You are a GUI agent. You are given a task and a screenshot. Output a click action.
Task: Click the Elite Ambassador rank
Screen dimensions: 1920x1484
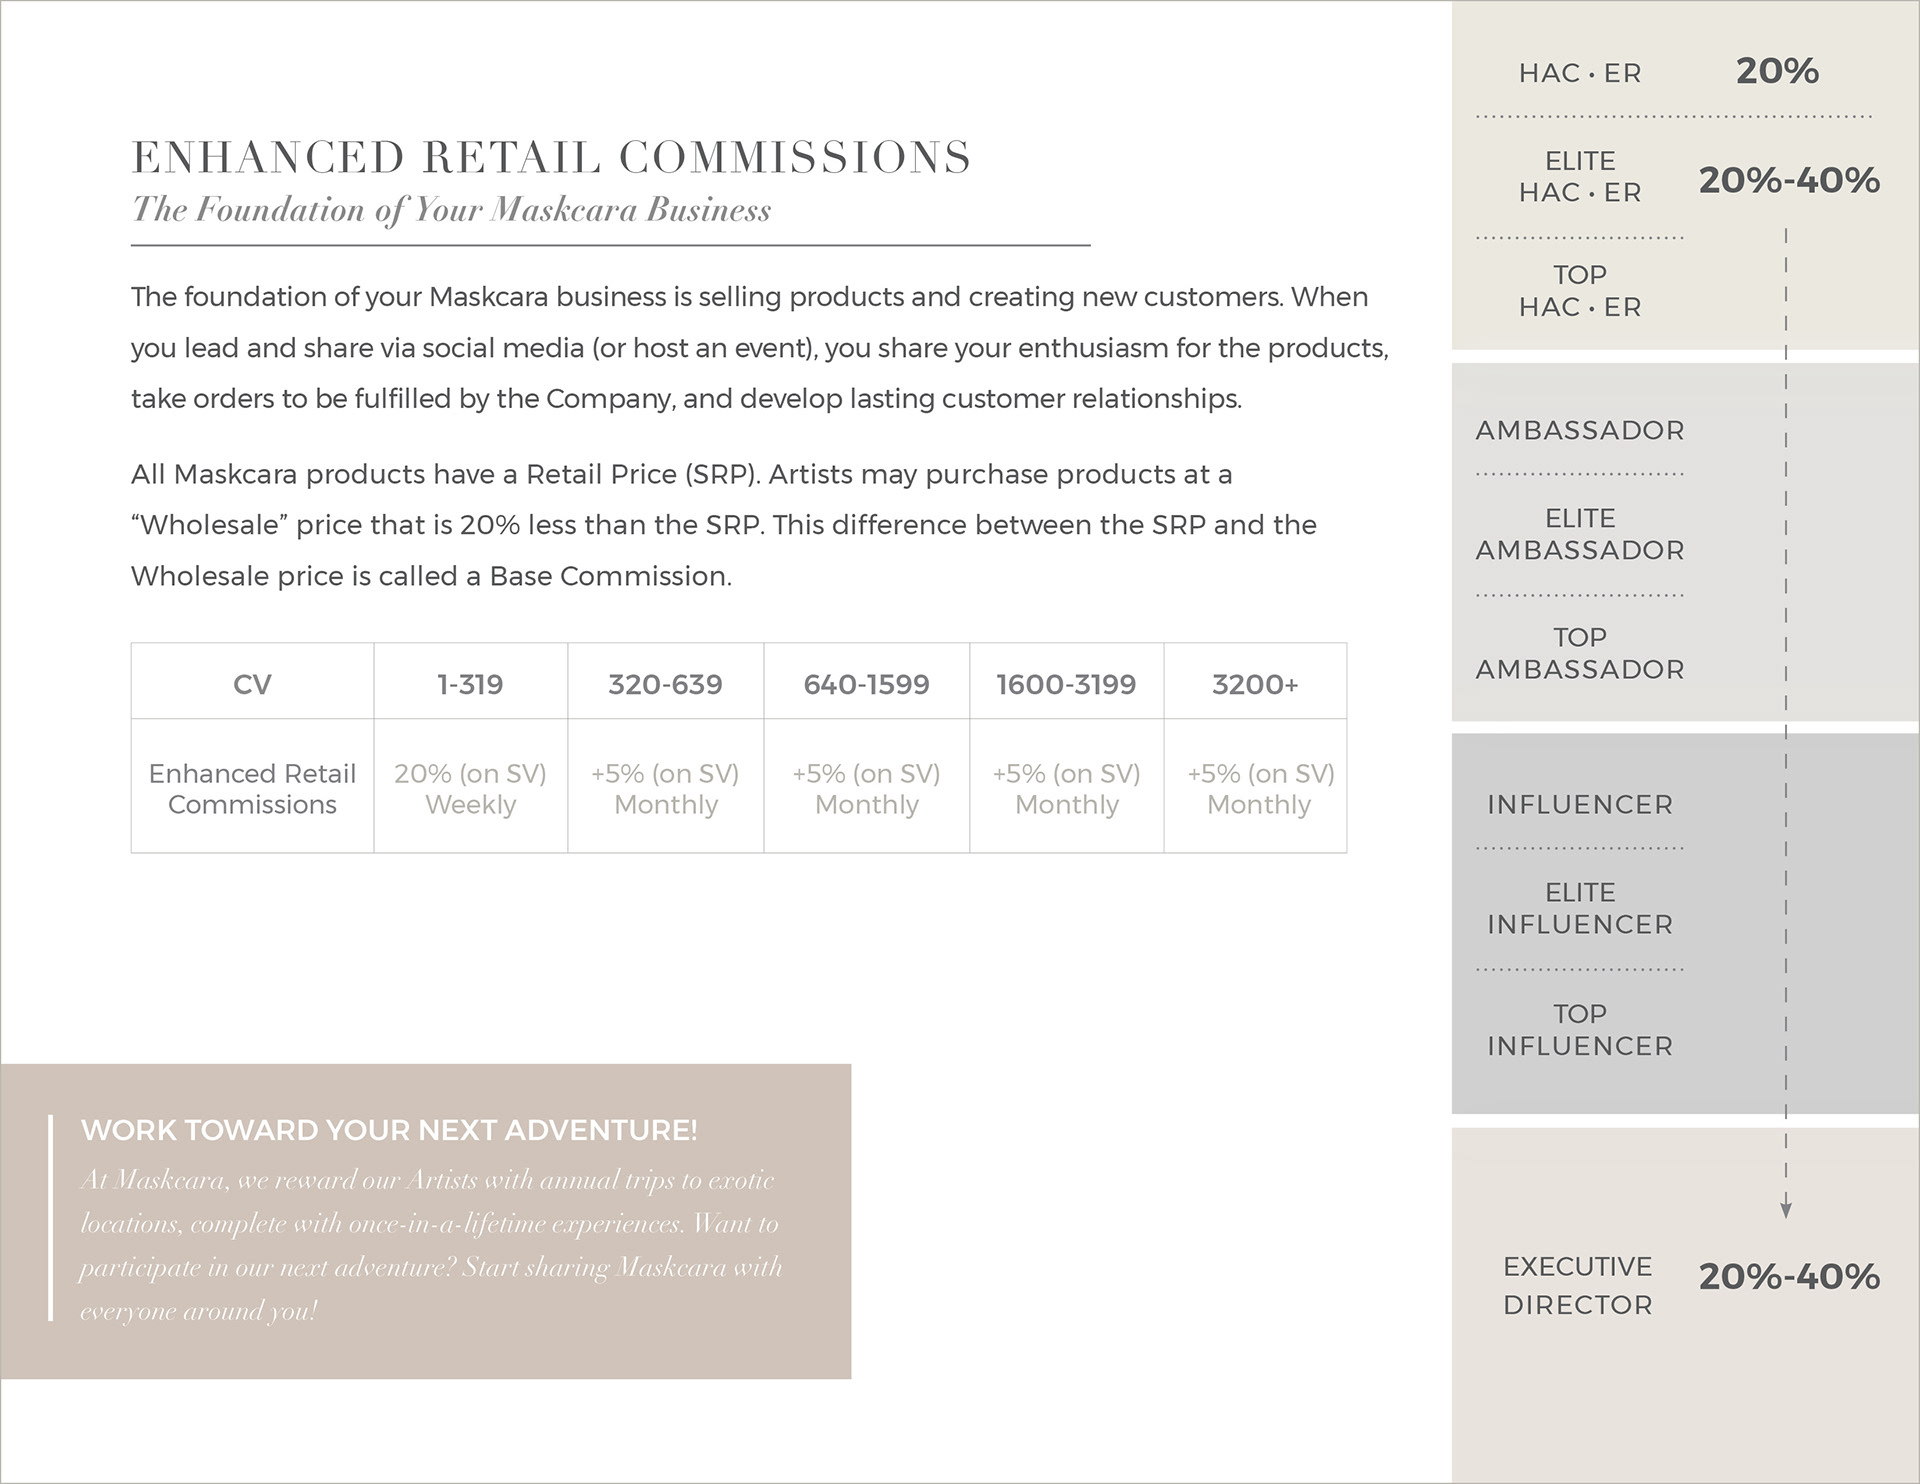tap(1579, 534)
